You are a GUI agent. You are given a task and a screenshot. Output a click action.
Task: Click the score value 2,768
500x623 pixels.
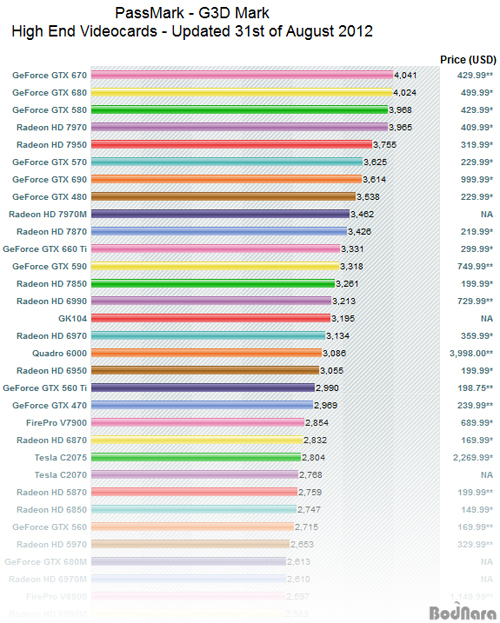pos(310,475)
